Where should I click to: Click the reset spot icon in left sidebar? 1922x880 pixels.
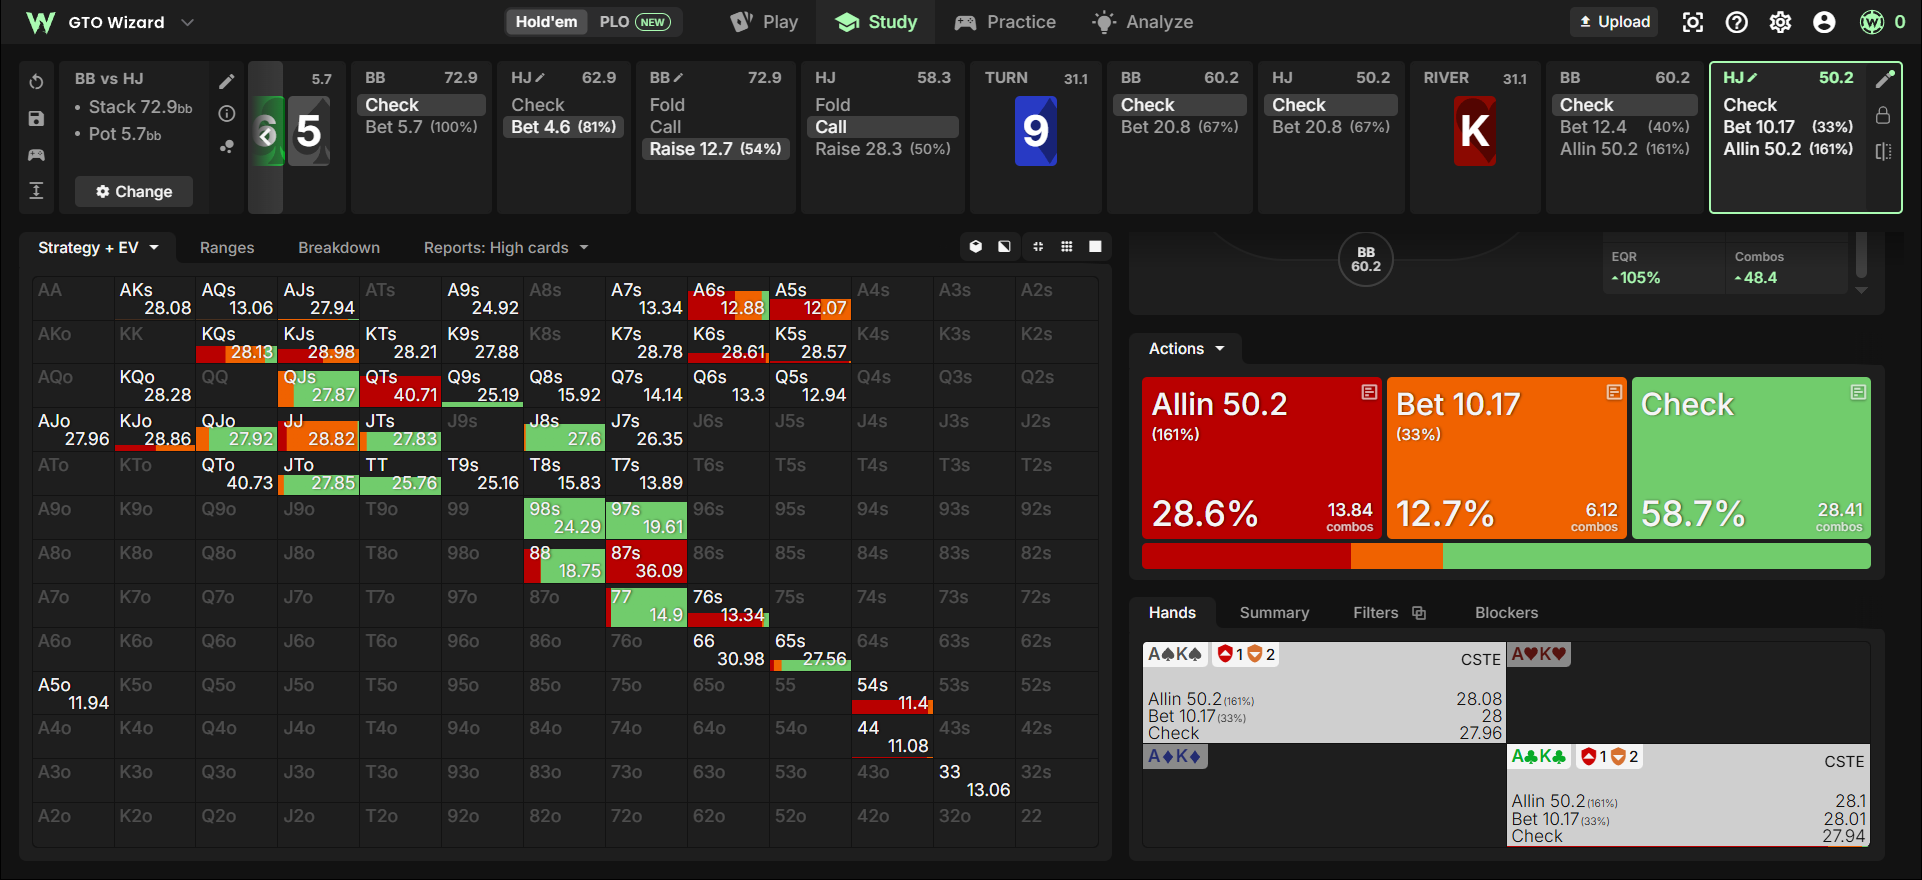pyautogui.click(x=36, y=81)
